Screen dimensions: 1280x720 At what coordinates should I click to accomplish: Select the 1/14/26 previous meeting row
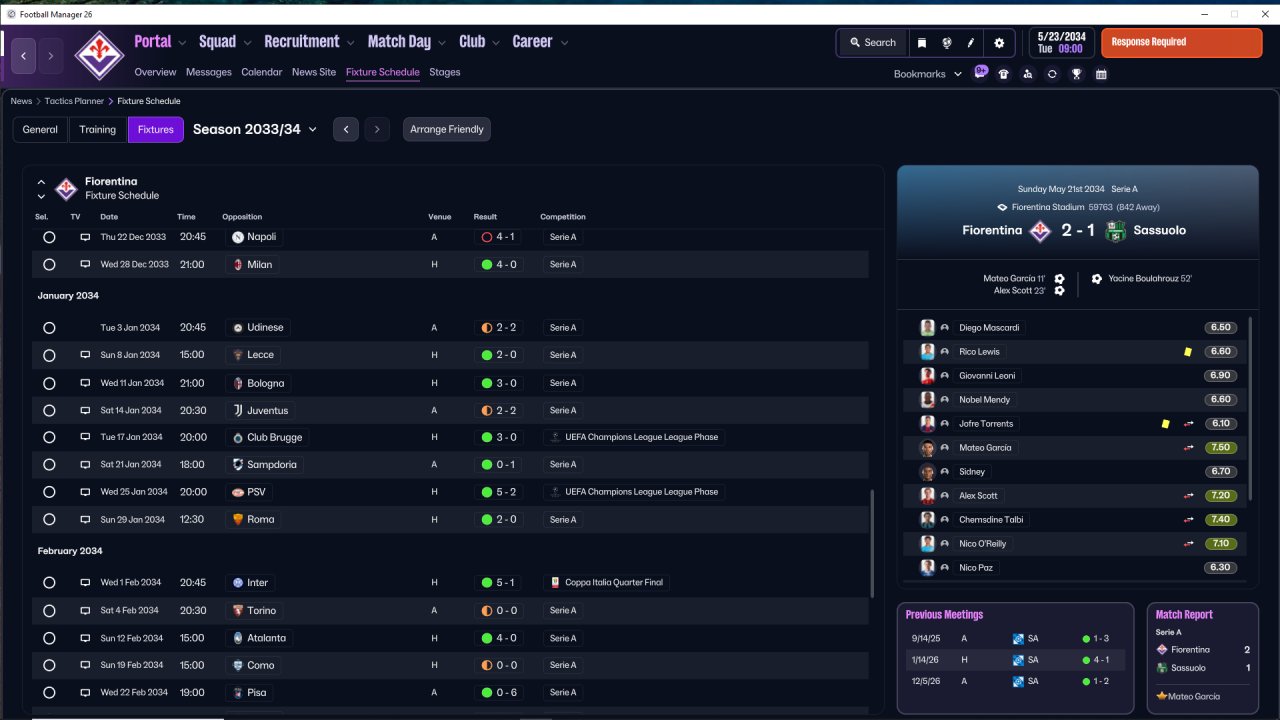pyautogui.click(x=1015, y=660)
